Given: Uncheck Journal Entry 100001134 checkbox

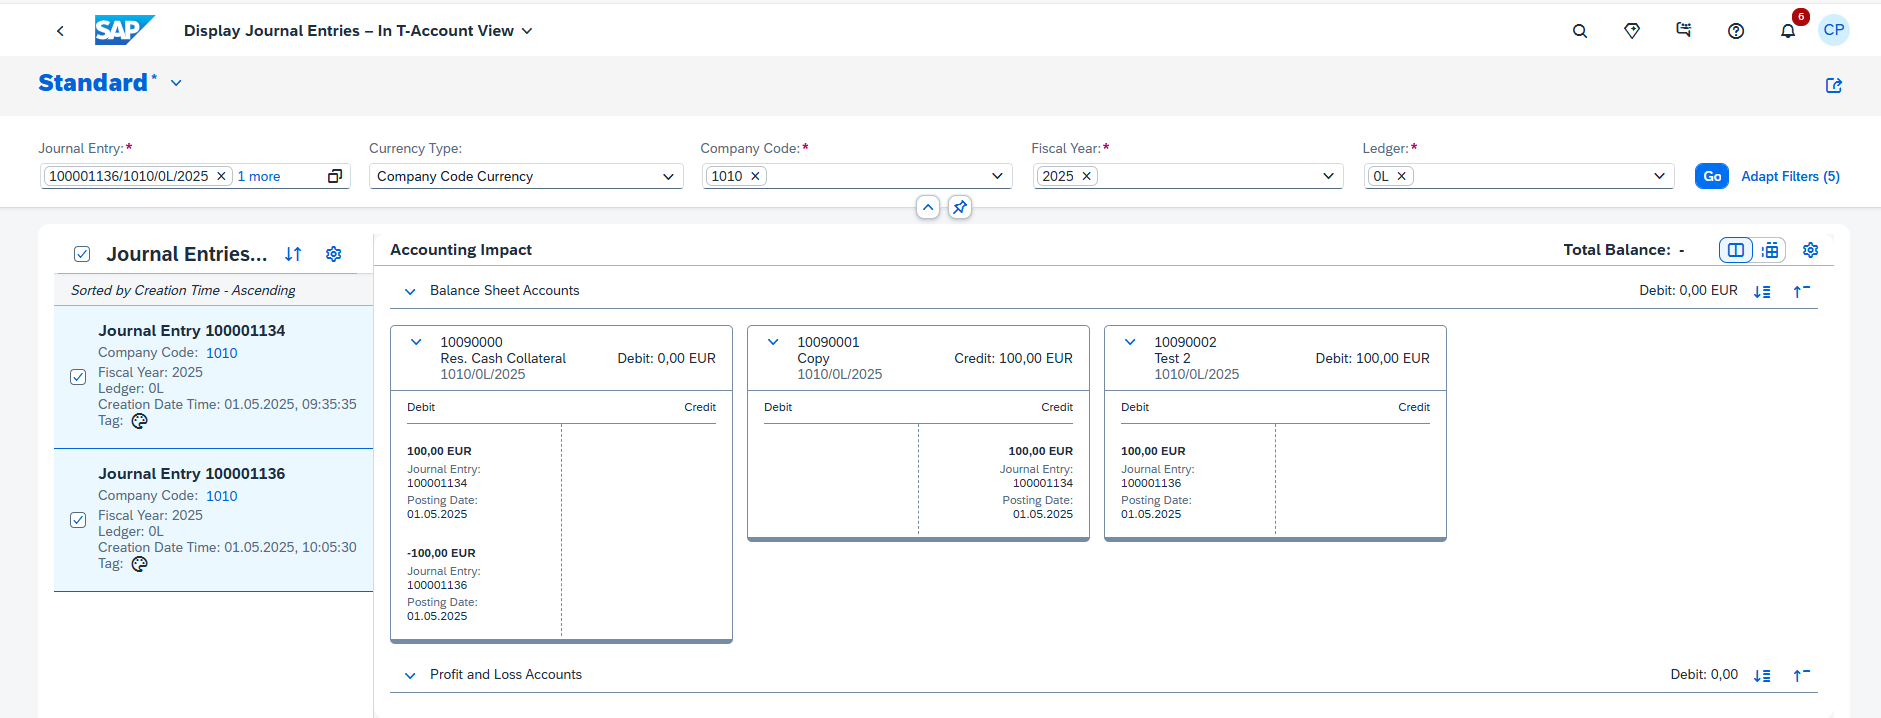Looking at the screenshot, I should [x=78, y=377].
